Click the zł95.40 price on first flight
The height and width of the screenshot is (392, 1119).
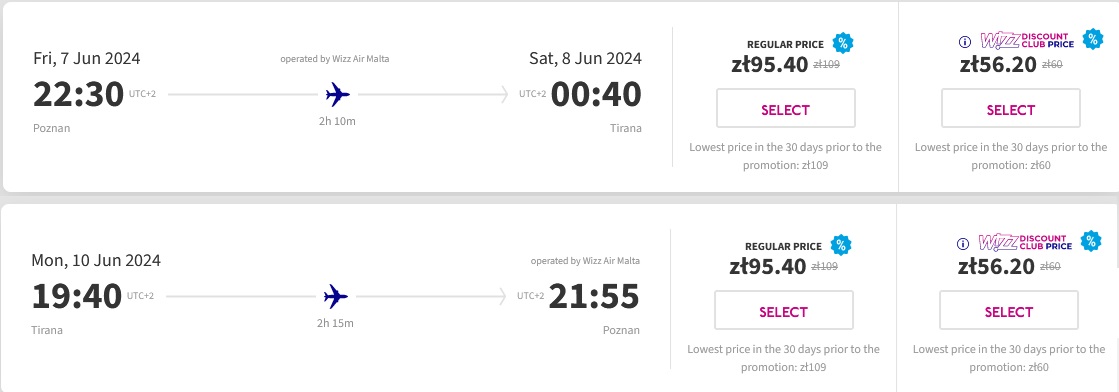point(770,64)
